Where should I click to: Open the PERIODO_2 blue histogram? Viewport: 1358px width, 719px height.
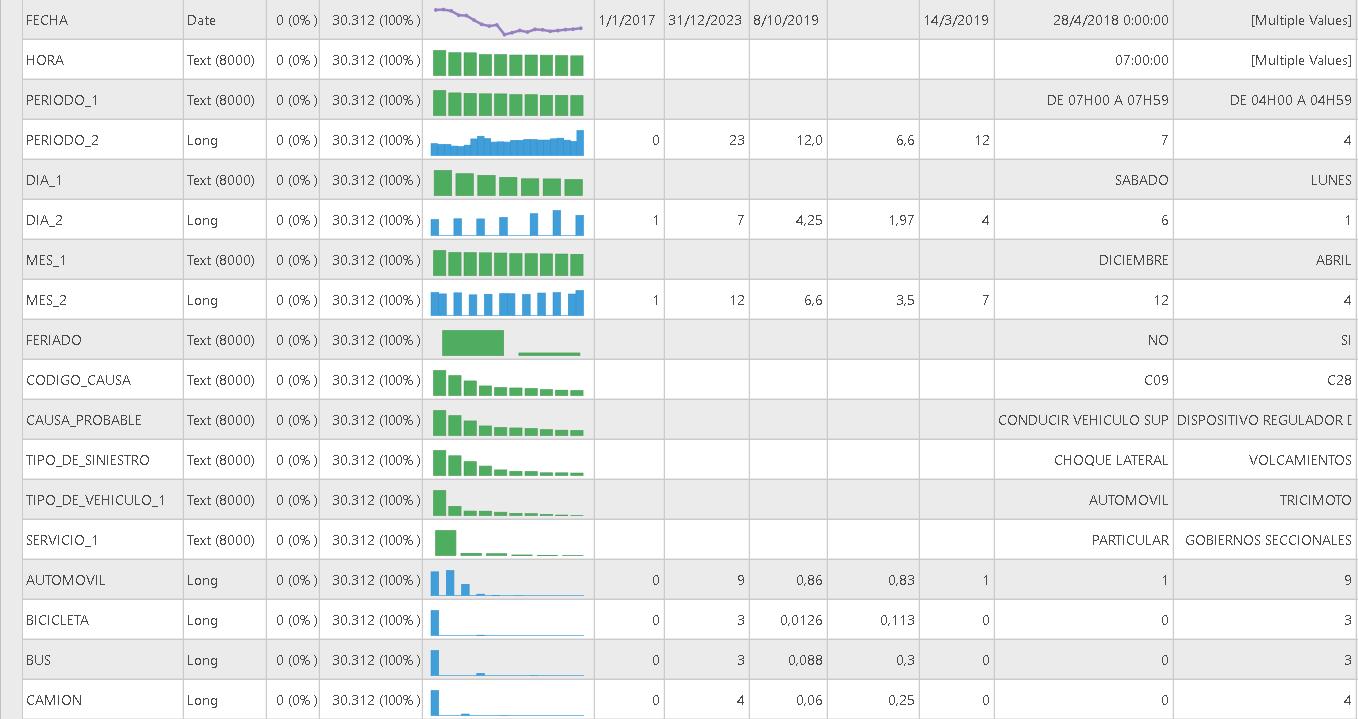pos(508,142)
